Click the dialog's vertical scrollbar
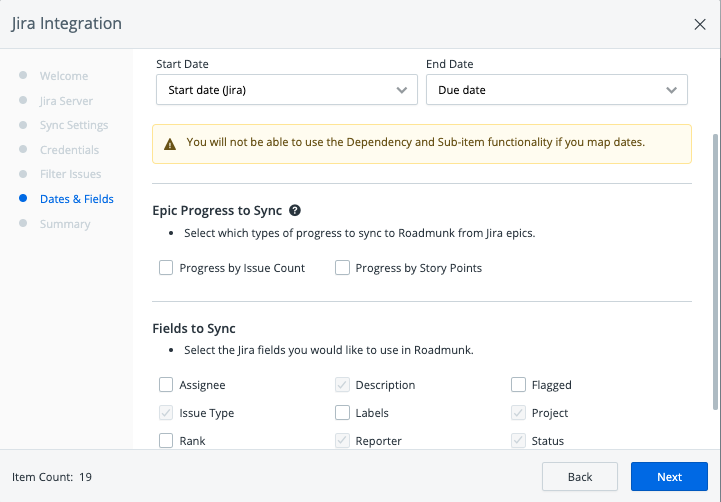Image resolution: width=721 pixels, height=502 pixels. 715,271
